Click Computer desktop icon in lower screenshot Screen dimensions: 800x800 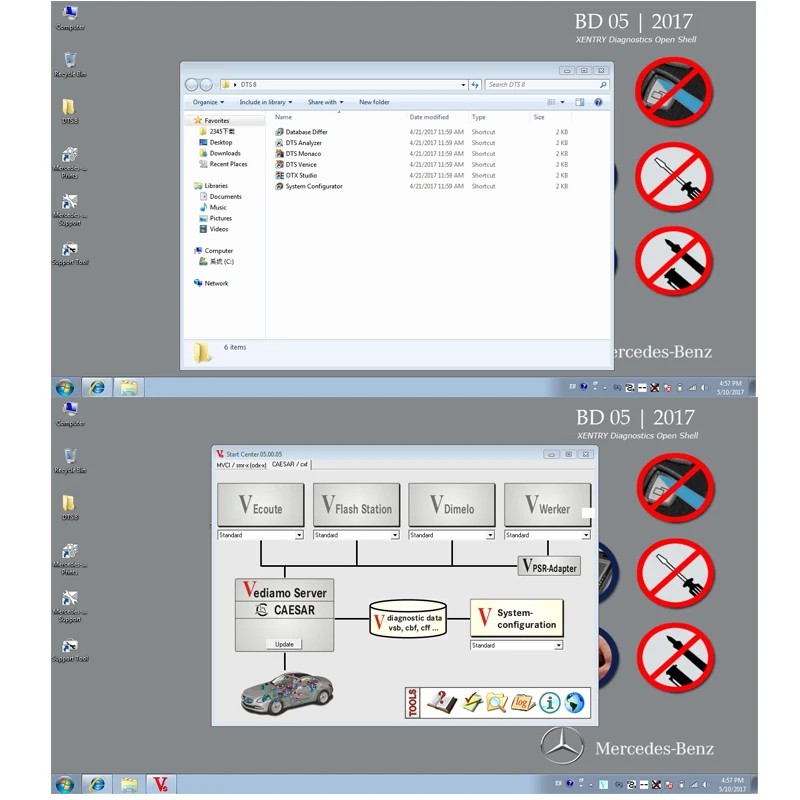70,414
